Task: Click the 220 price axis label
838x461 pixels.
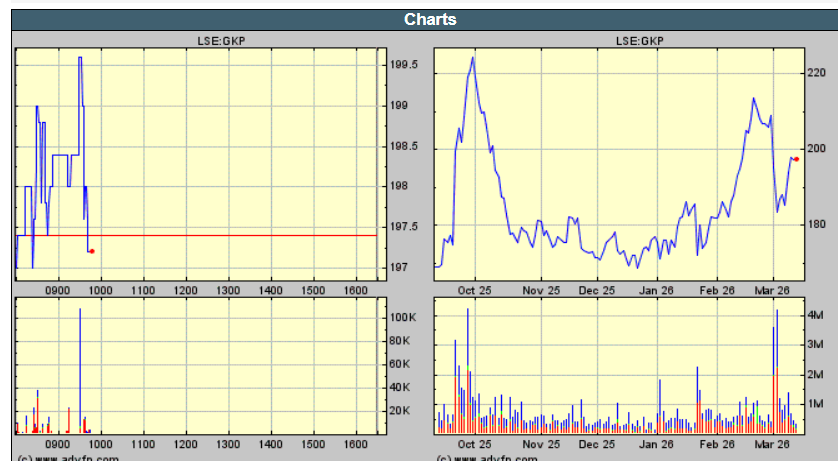Action: point(816,73)
